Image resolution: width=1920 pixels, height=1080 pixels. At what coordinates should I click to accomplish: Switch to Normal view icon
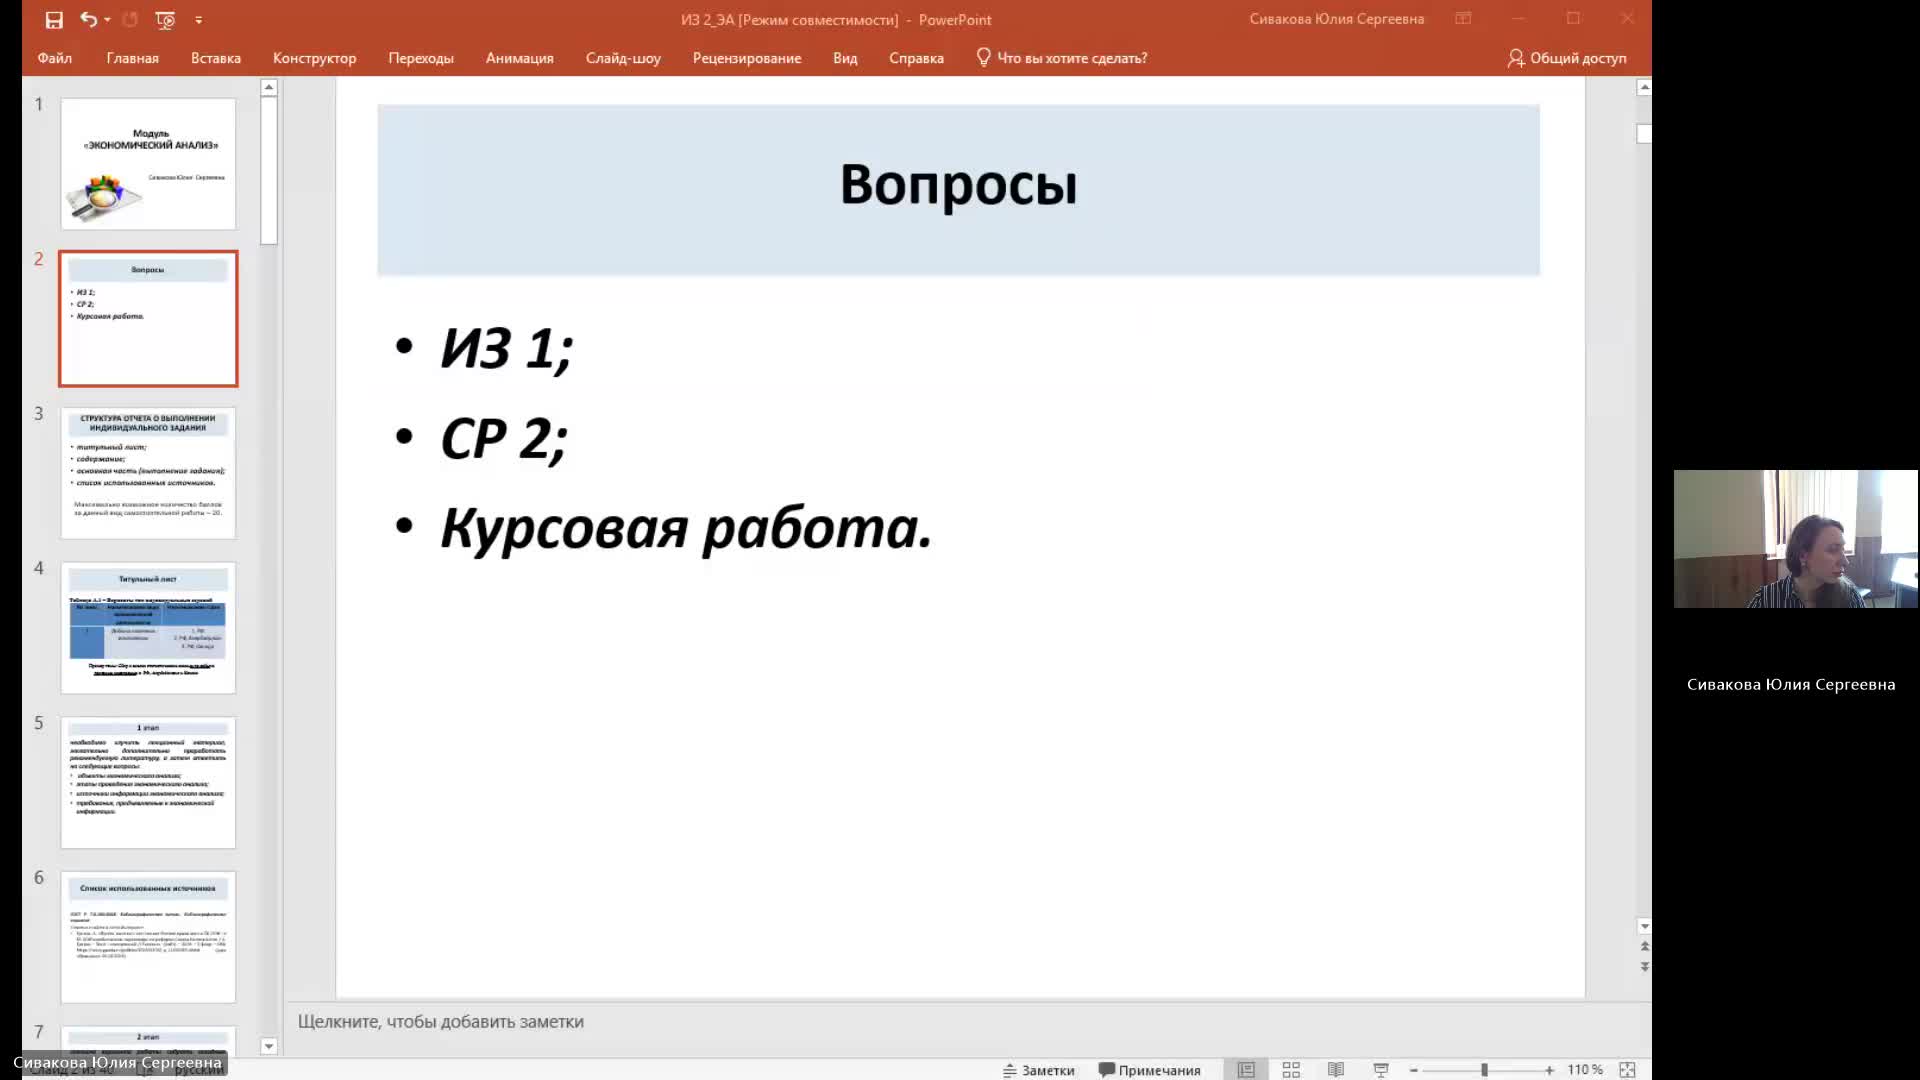[x=1246, y=1070]
